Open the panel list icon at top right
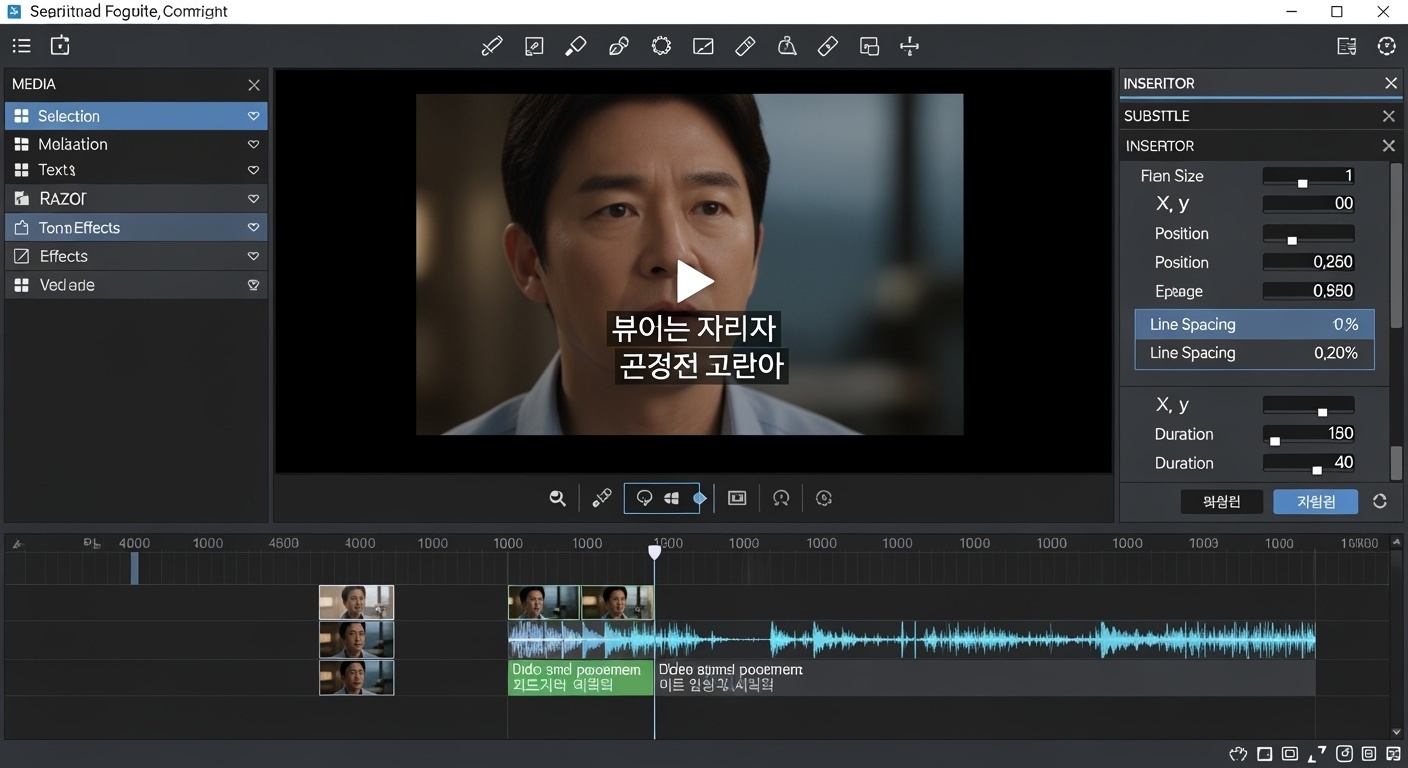This screenshot has height=768, width=1408. (1347, 46)
